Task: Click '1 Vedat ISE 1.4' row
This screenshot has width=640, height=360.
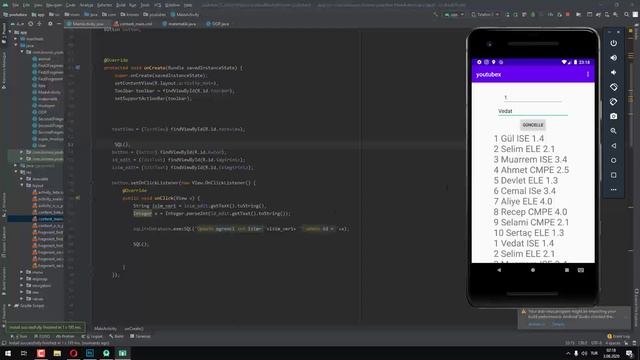Action: point(524,243)
